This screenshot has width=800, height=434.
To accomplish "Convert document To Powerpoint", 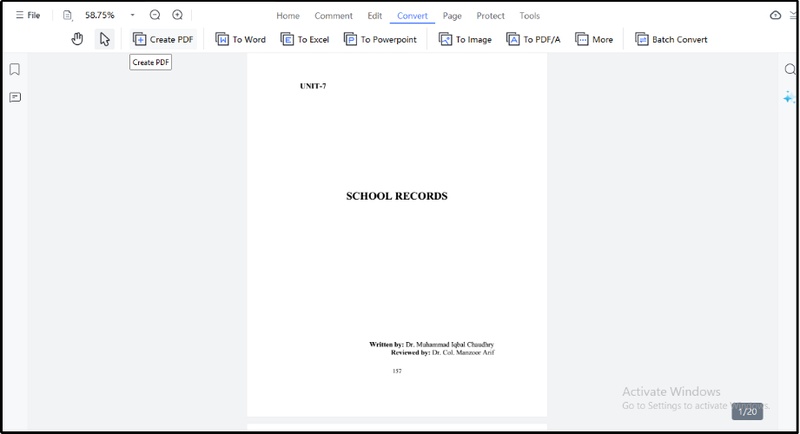I will point(380,39).
